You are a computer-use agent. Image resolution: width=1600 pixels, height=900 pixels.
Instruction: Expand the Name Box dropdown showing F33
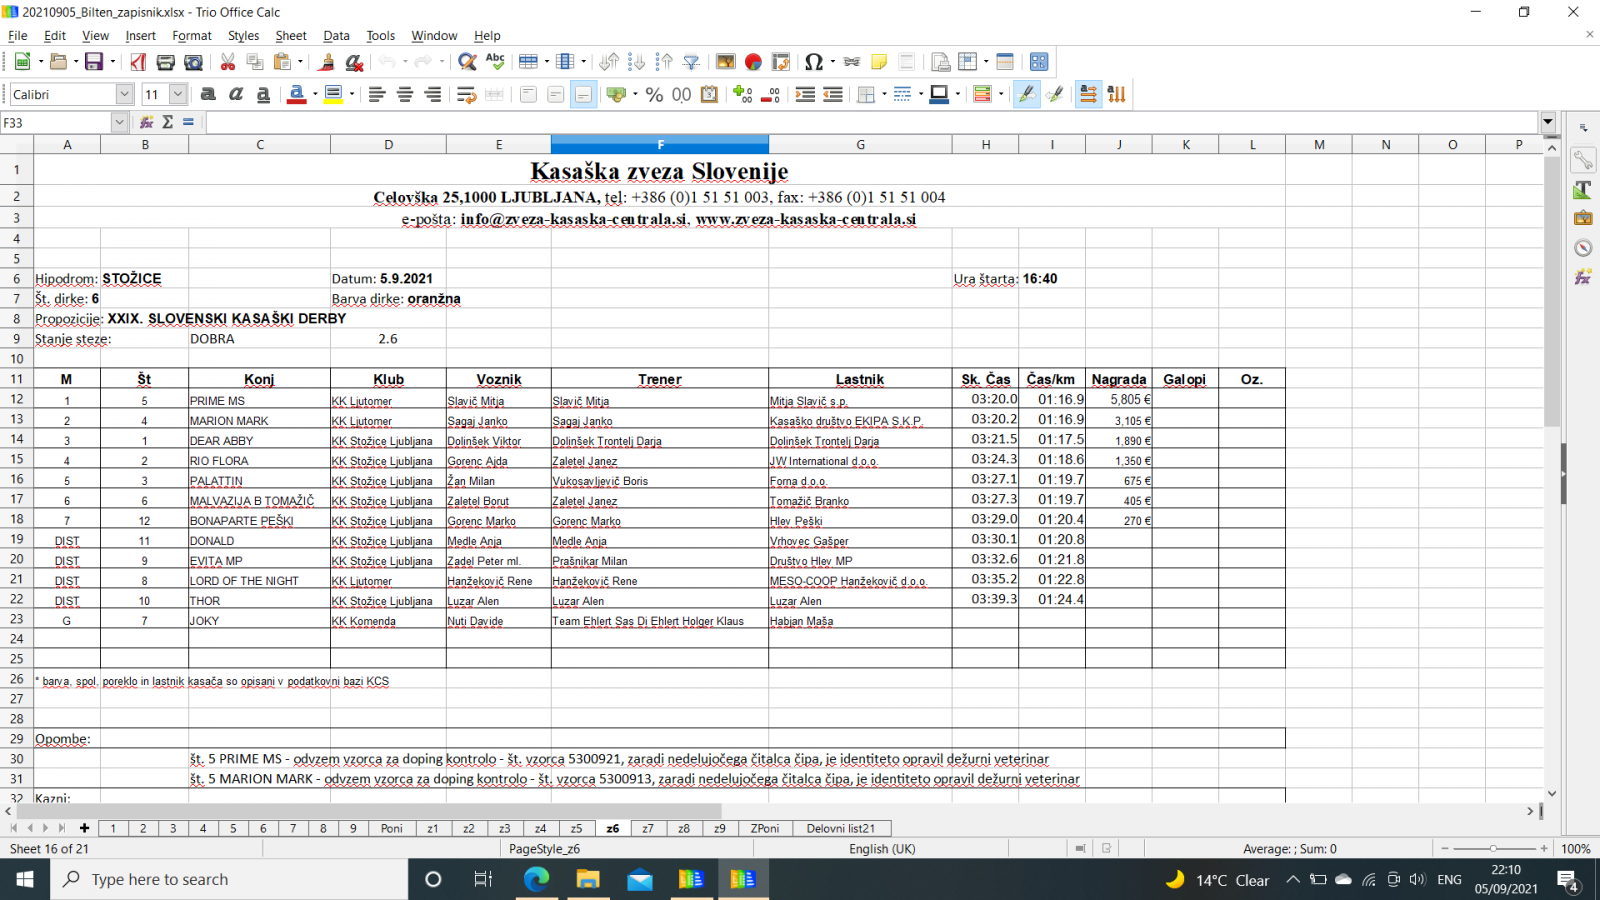[x=119, y=122]
